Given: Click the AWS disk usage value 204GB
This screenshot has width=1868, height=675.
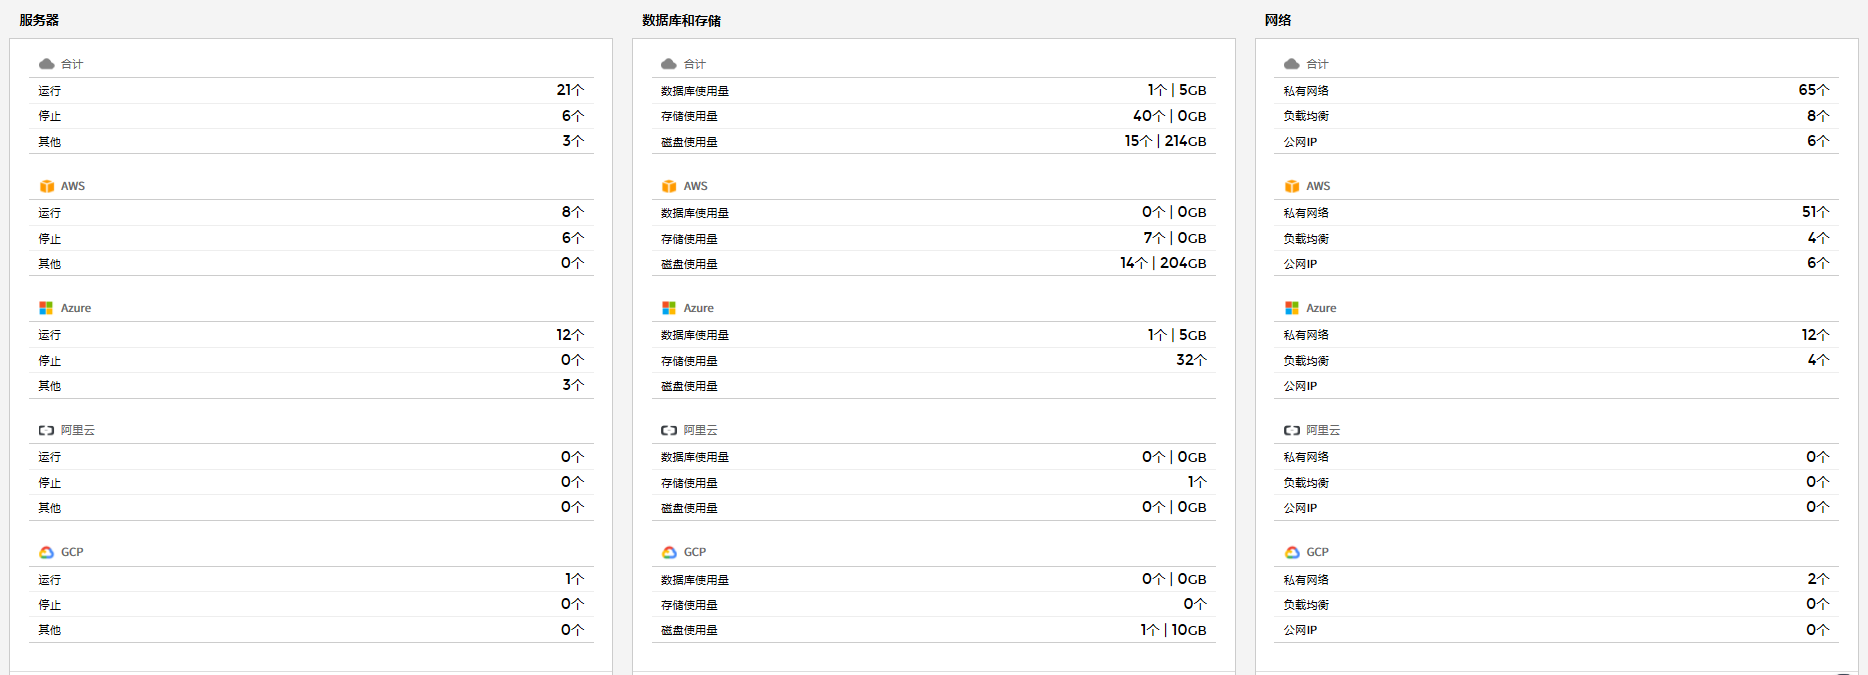Looking at the screenshot, I should click(x=1183, y=263).
